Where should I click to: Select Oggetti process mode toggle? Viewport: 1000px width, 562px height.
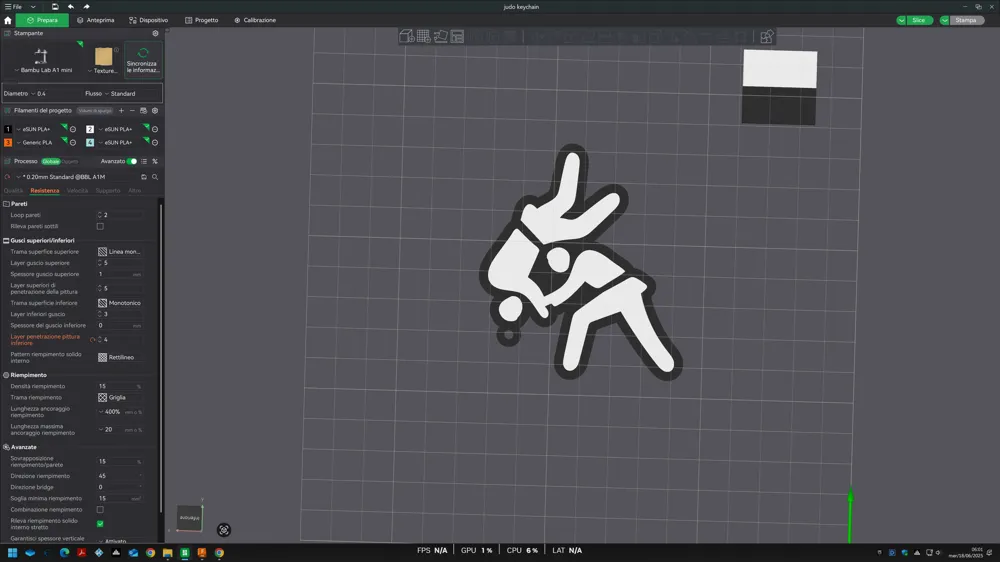pos(70,161)
